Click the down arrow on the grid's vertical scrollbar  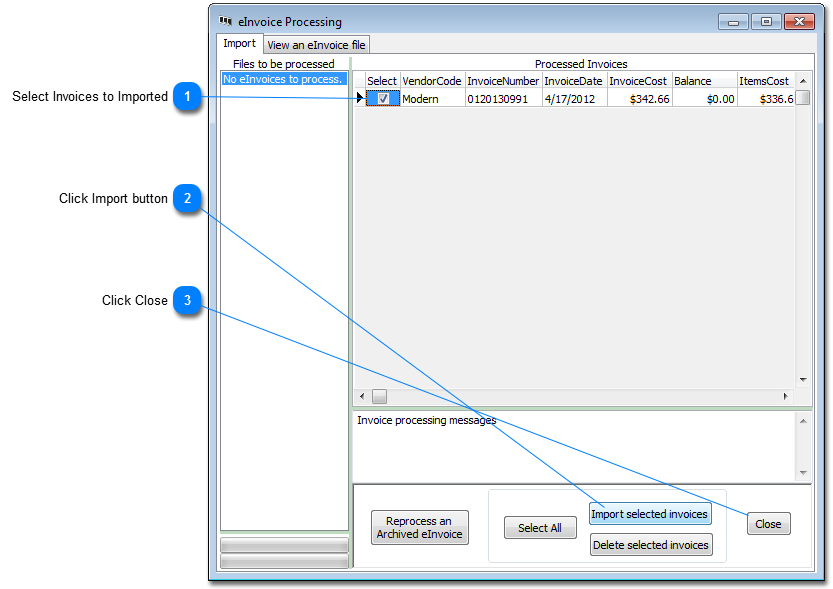[803, 379]
